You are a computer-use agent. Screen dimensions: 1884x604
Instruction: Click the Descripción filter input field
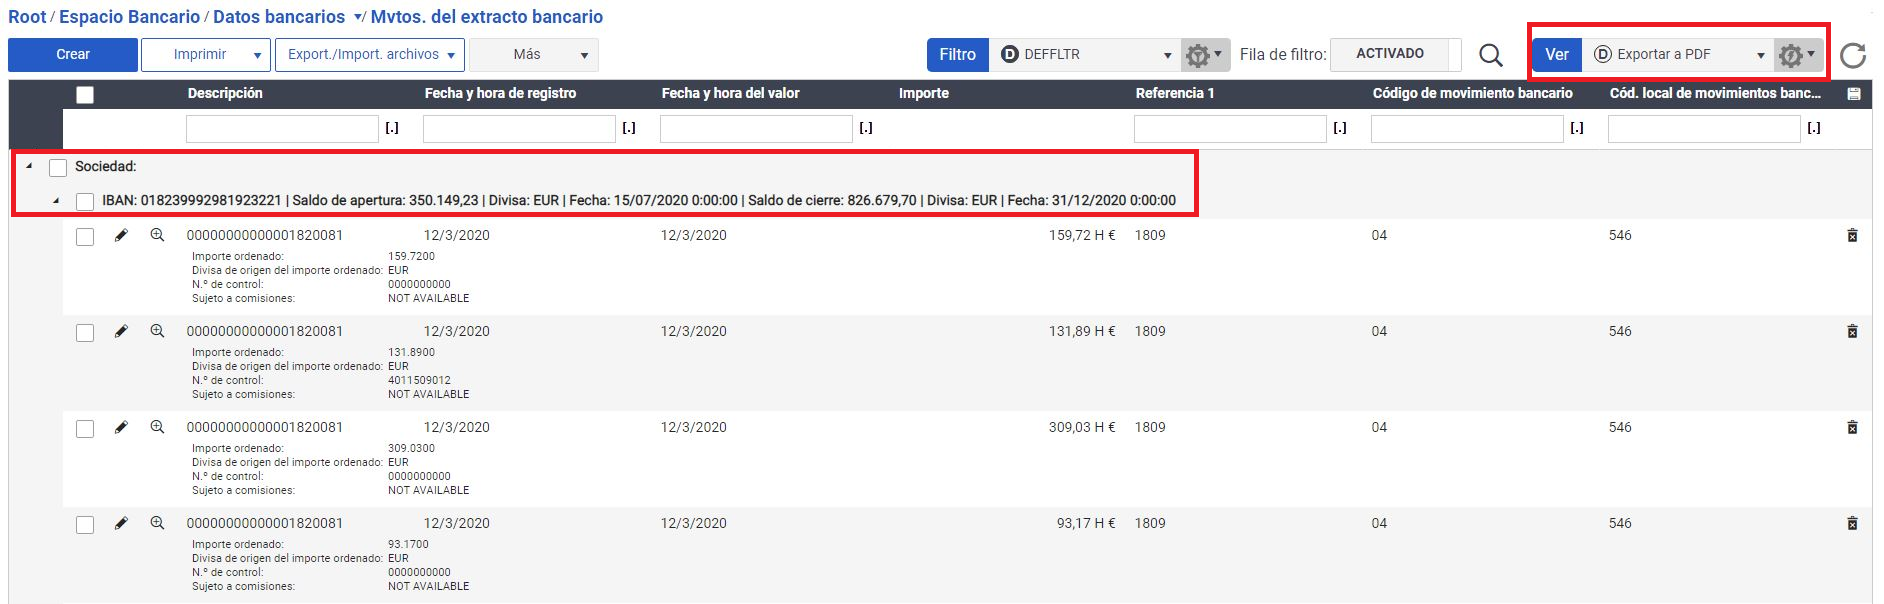282,129
